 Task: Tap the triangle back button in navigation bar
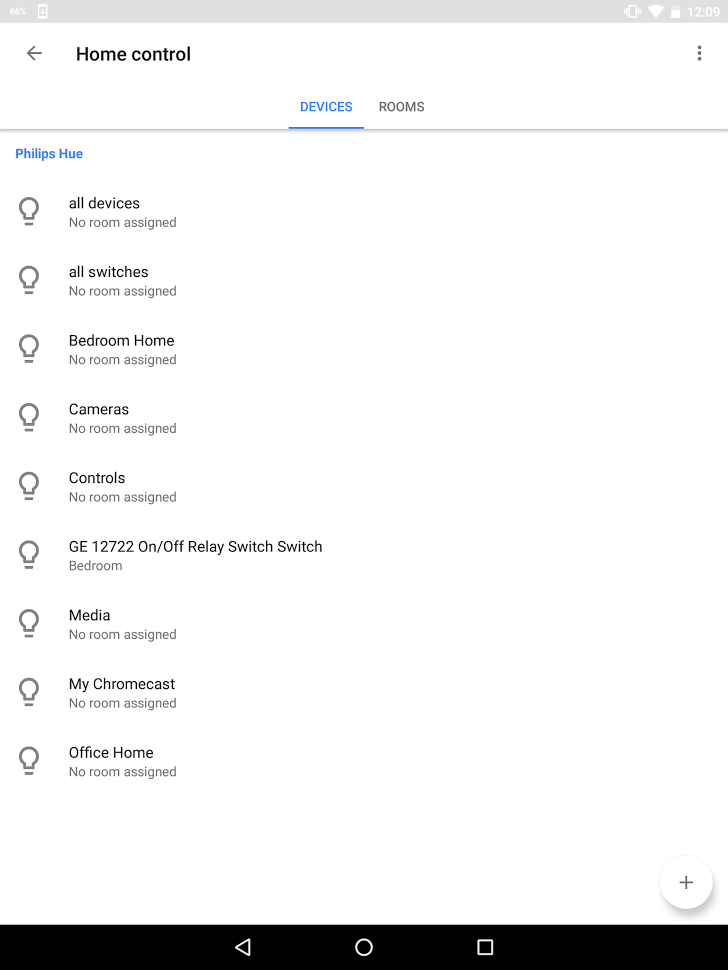tap(242, 946)
